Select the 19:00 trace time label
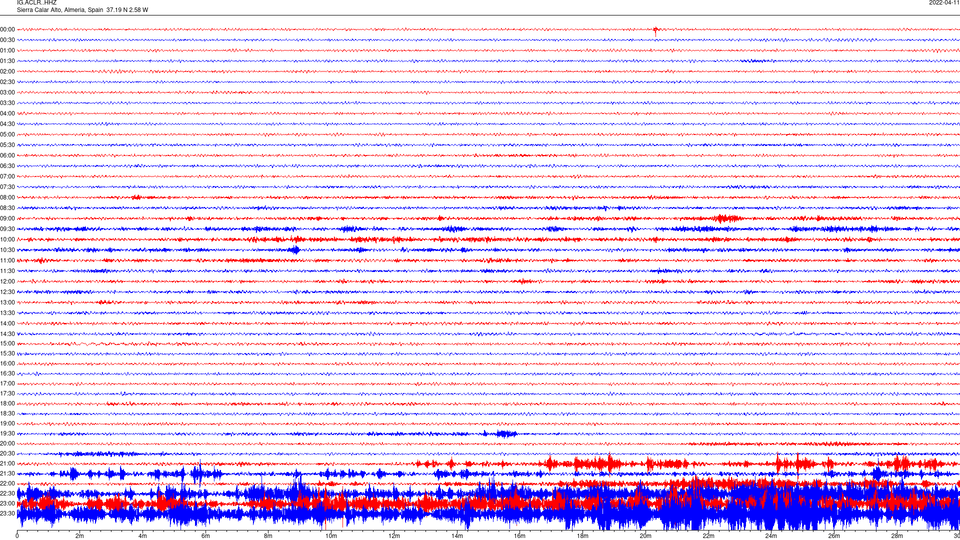960x540 pixels. pos(7,424)
